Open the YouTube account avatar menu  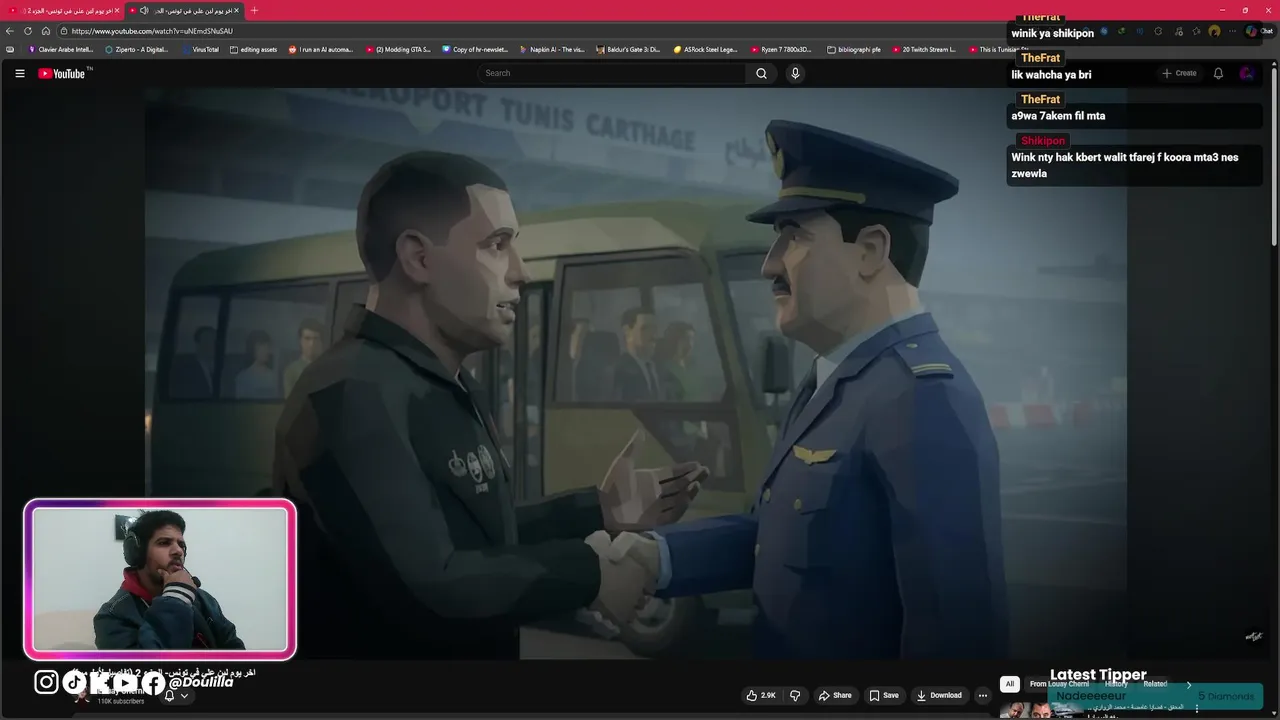tap(1246, 73)
